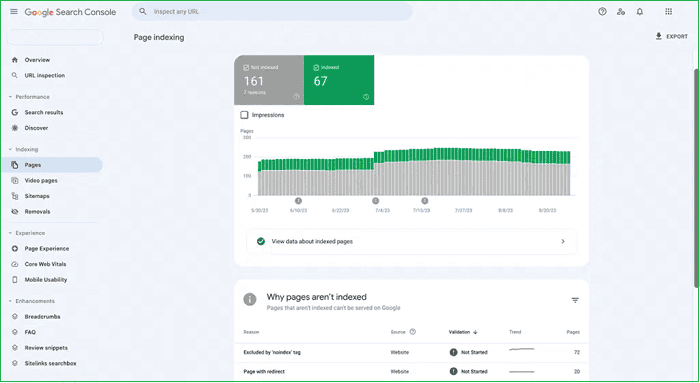
Task: Open Removals in the sidebar
Action: point(37,212)
